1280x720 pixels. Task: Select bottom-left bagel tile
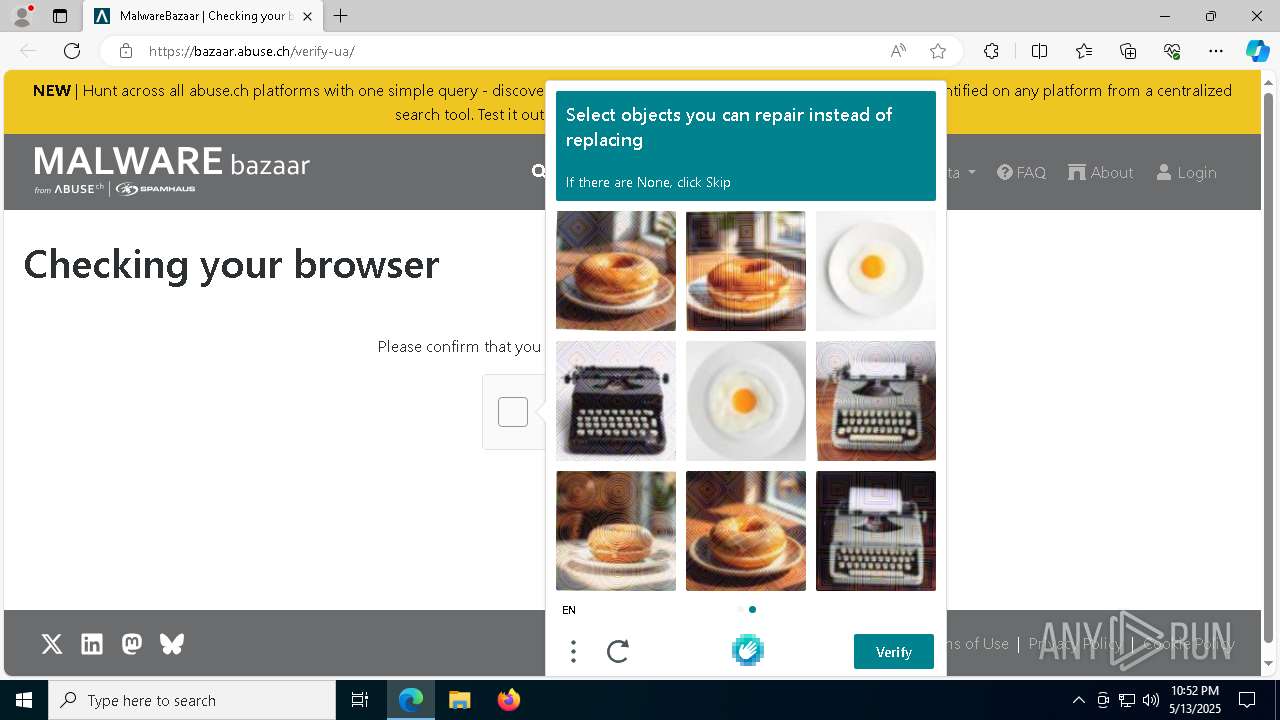(x=616, y=531)
